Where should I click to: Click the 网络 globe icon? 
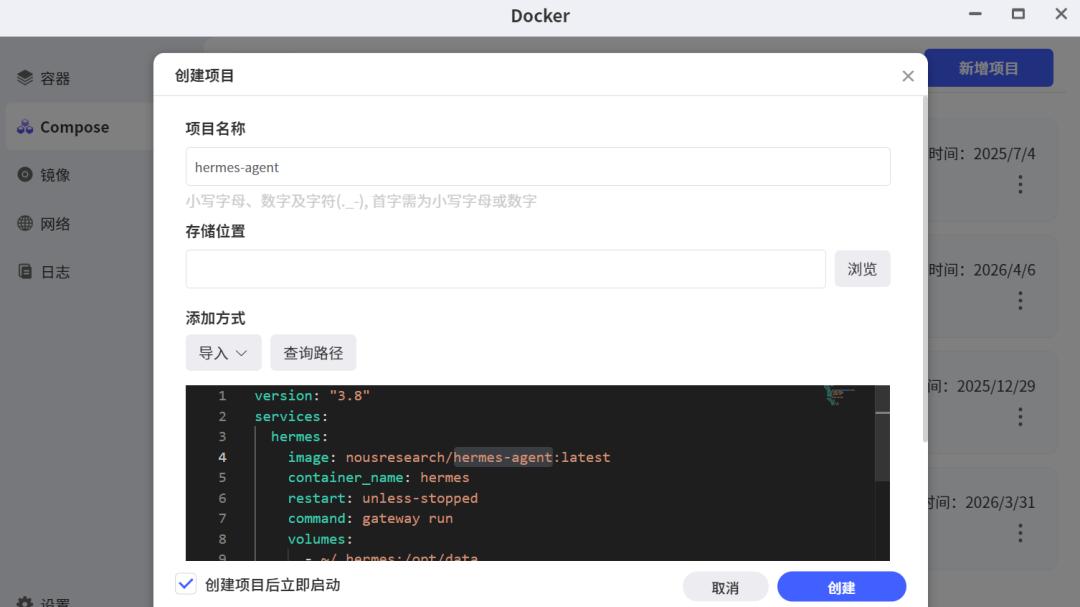pos(25,223)
